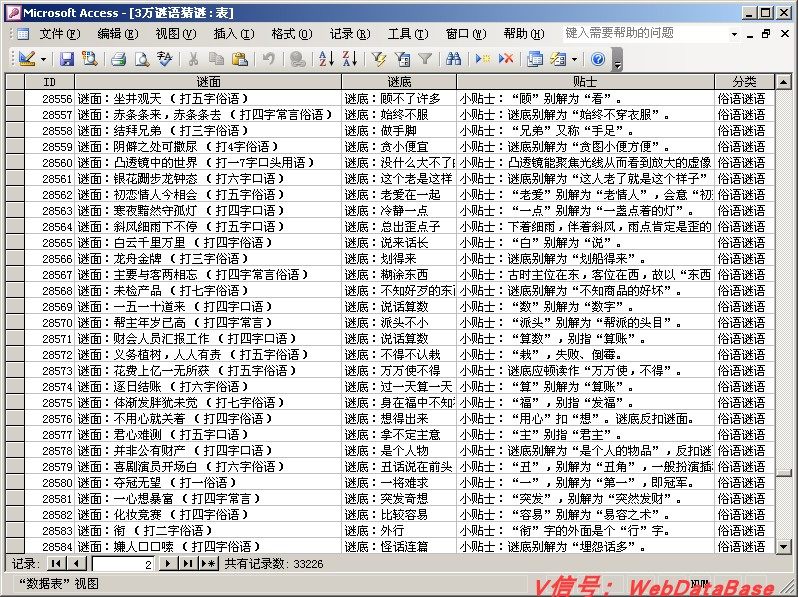Open the View dropdown arrow
This screenshot has width=798, height=597.
tap(43, 60)
